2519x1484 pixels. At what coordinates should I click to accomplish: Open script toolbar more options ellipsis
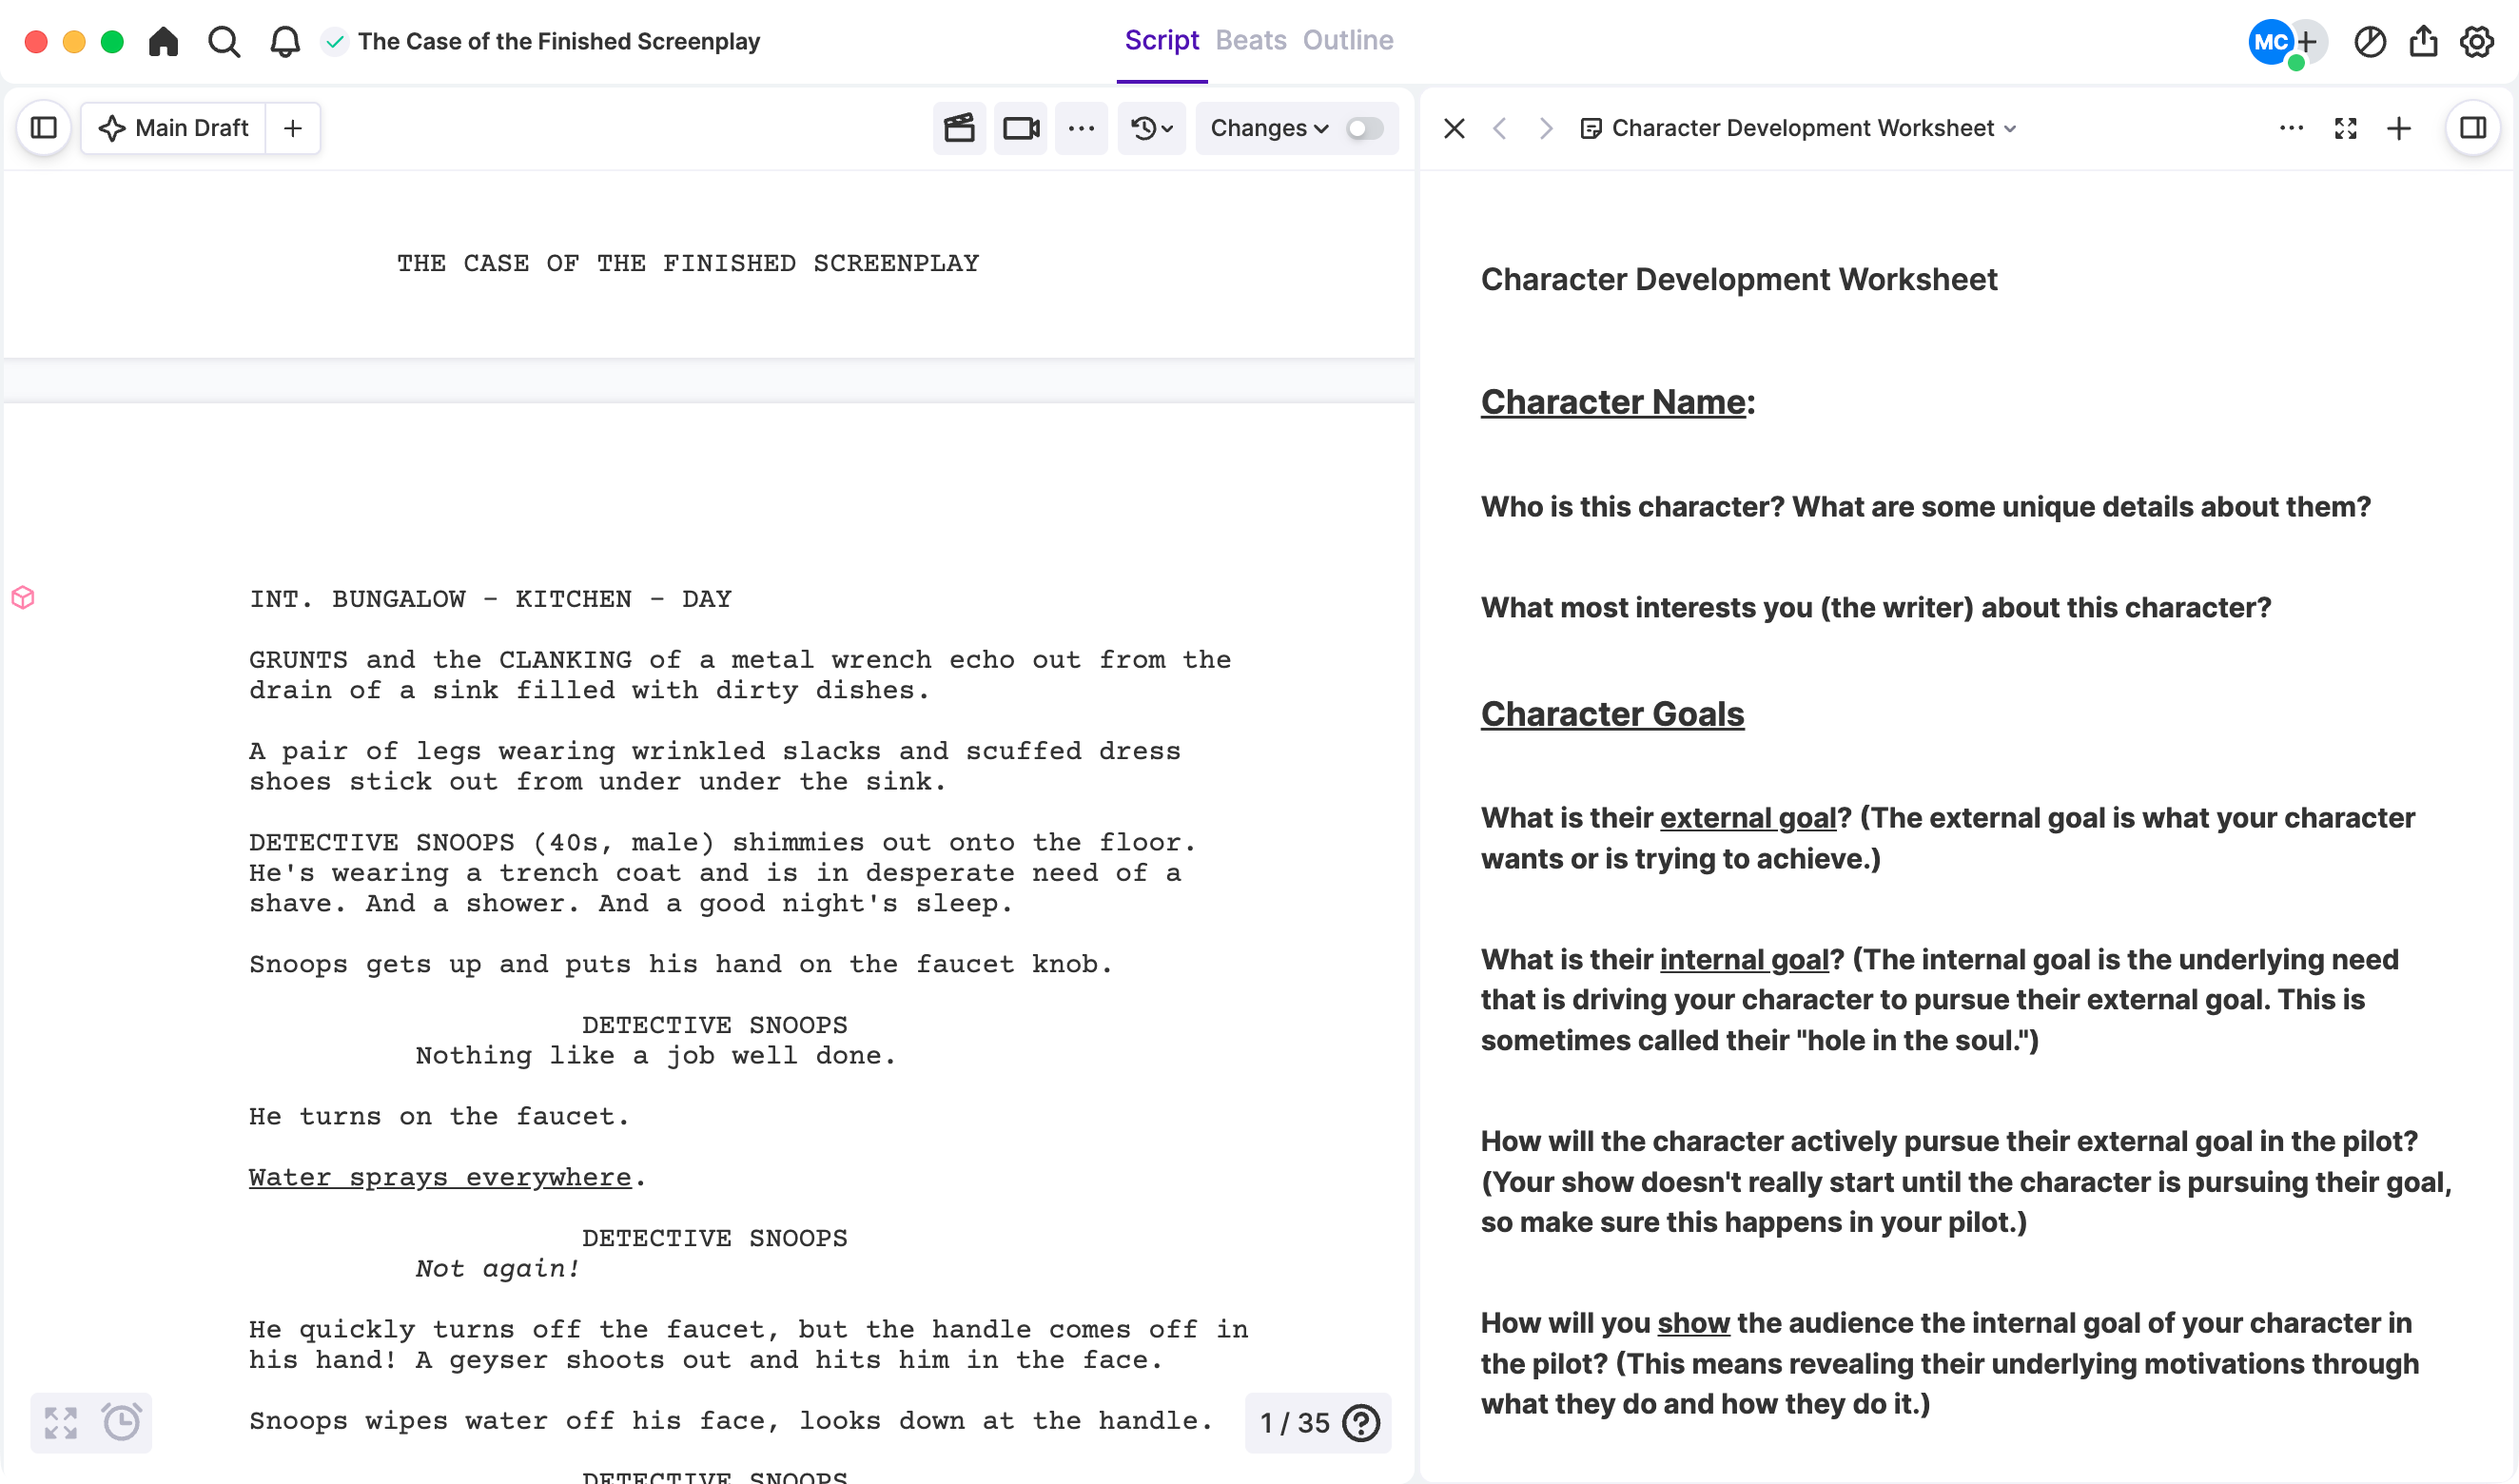point(1081,128)
